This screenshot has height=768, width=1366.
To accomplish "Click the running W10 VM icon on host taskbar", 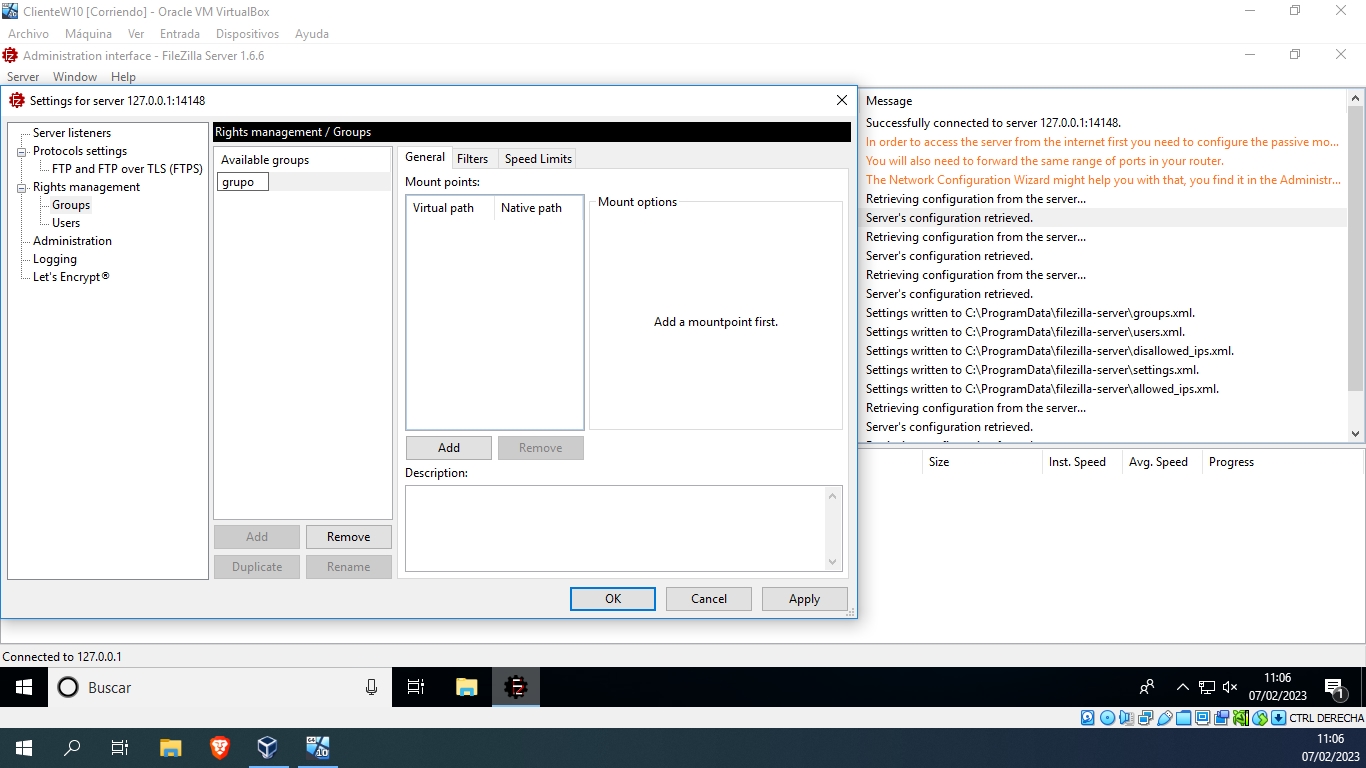I will pos(317,747).
